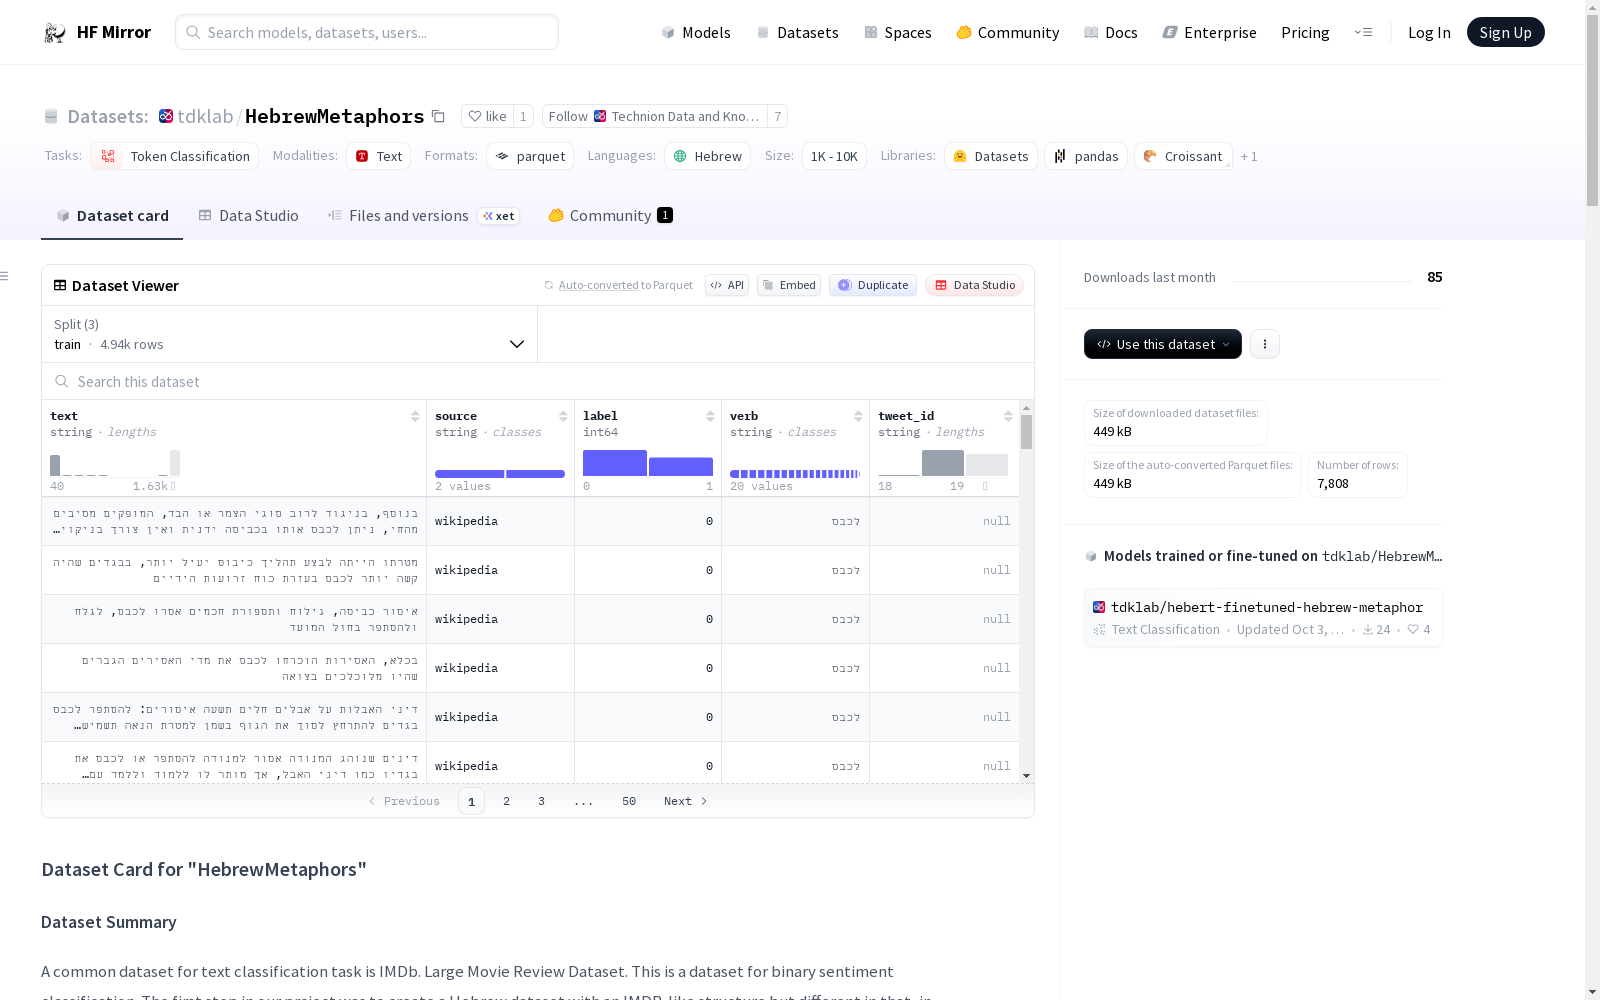
Task: Click the Embed button
Action: (789, 285)
